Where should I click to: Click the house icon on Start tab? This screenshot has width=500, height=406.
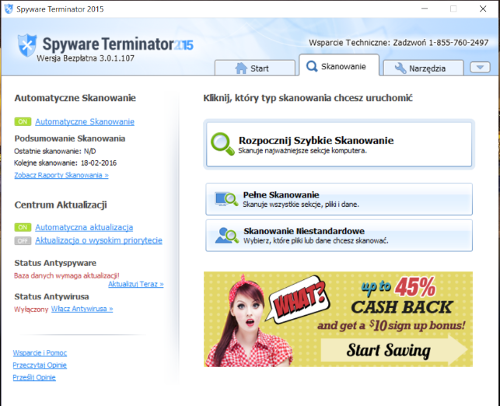[241, 68]
